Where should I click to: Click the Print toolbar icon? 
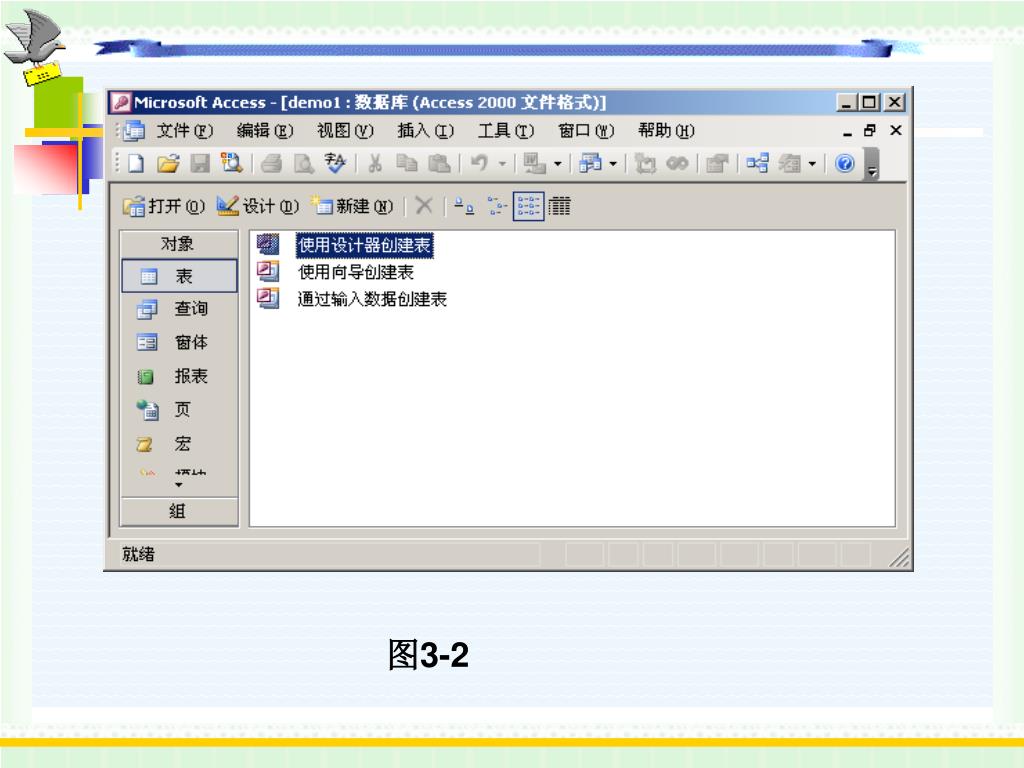pyautogui.click(x=271, y=163)
